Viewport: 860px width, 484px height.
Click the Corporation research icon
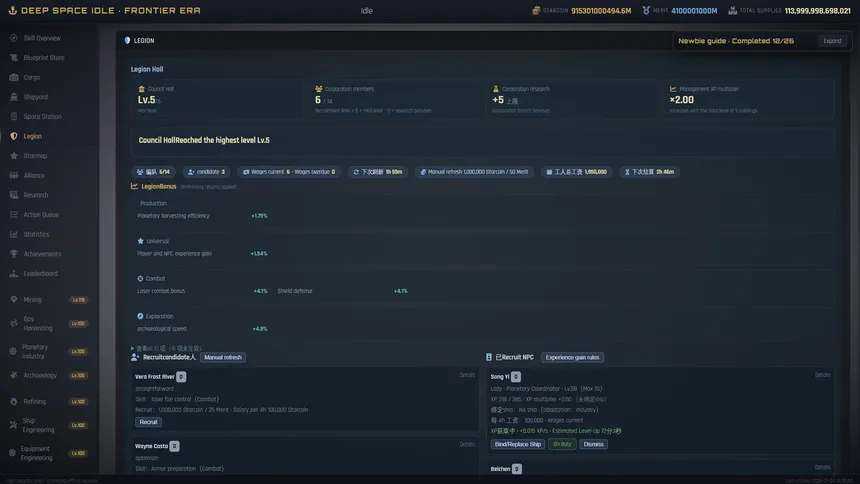[x=496, y=89]
